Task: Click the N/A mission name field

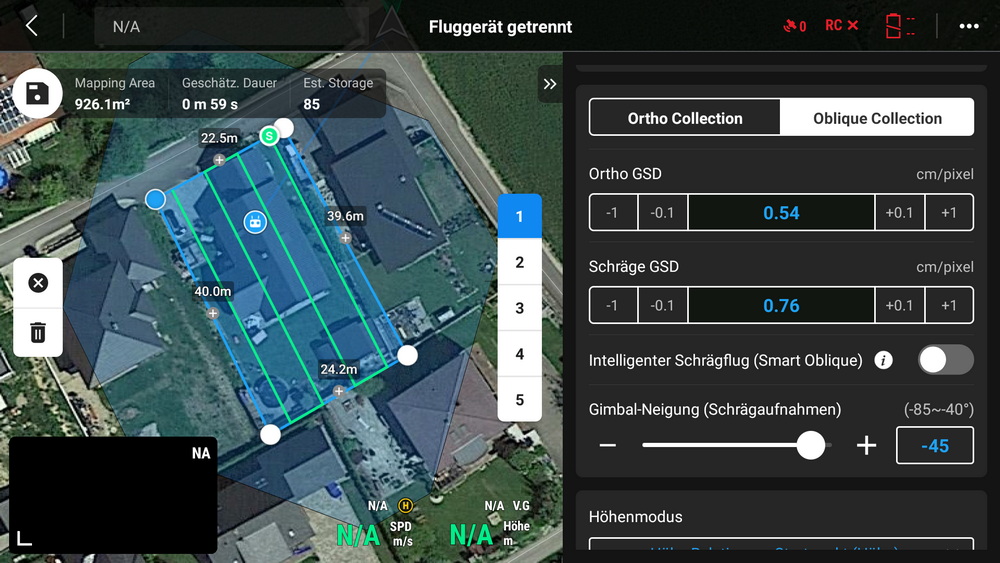Action: click(x=232, y=26)
